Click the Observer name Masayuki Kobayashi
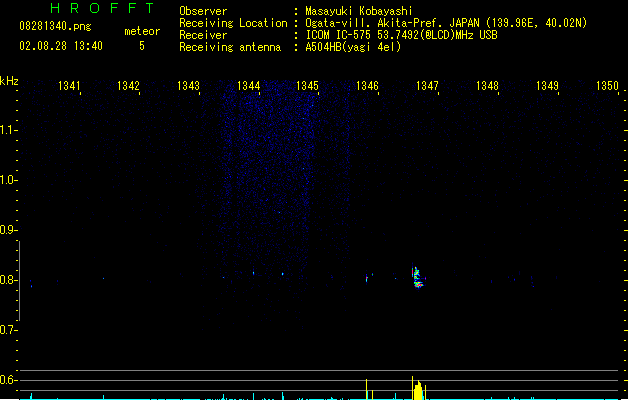 point(359,11)
